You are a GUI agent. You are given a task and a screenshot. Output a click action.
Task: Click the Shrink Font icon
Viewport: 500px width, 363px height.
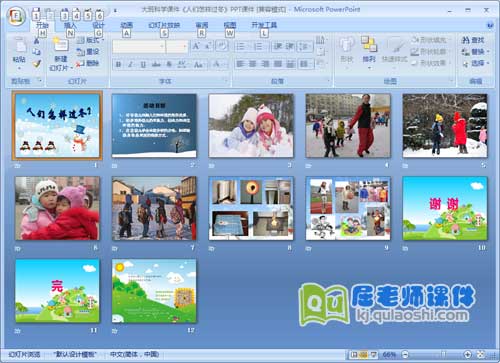pyautogui.click(x=208, y=46)
